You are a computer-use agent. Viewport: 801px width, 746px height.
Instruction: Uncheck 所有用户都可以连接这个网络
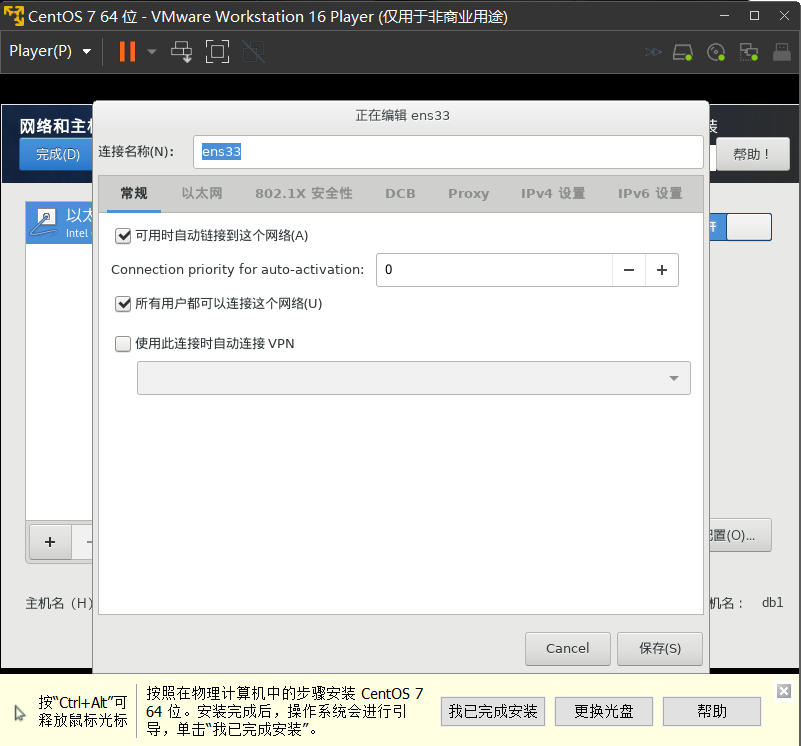(x=123, y=301)
